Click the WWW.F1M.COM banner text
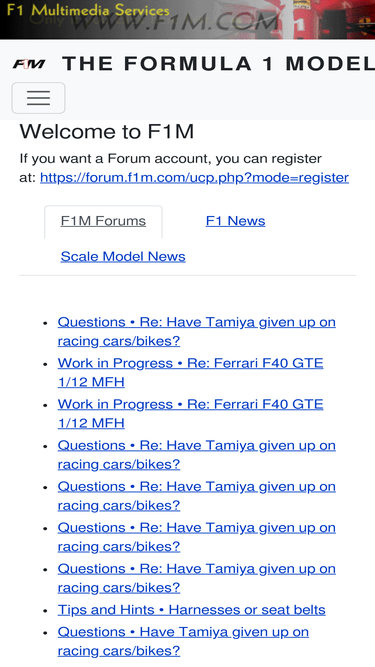This screenshot has width=375, height=667. (174, 21)
